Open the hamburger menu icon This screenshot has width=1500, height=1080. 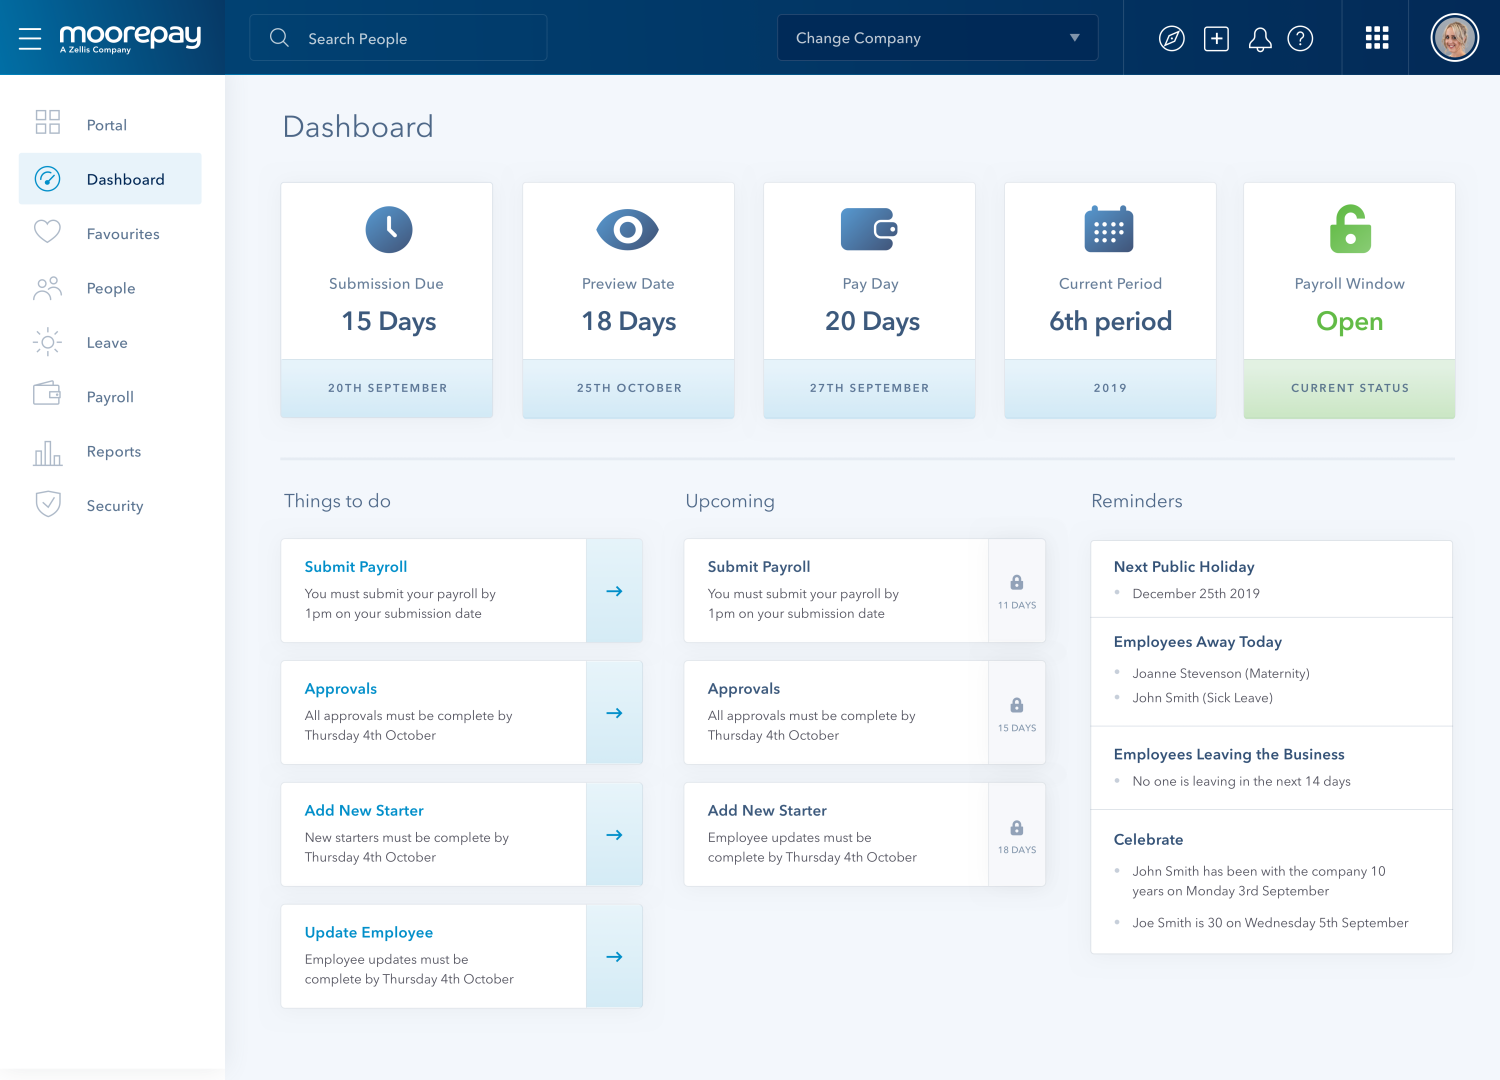pyautogui.click(x=30, y=39)
